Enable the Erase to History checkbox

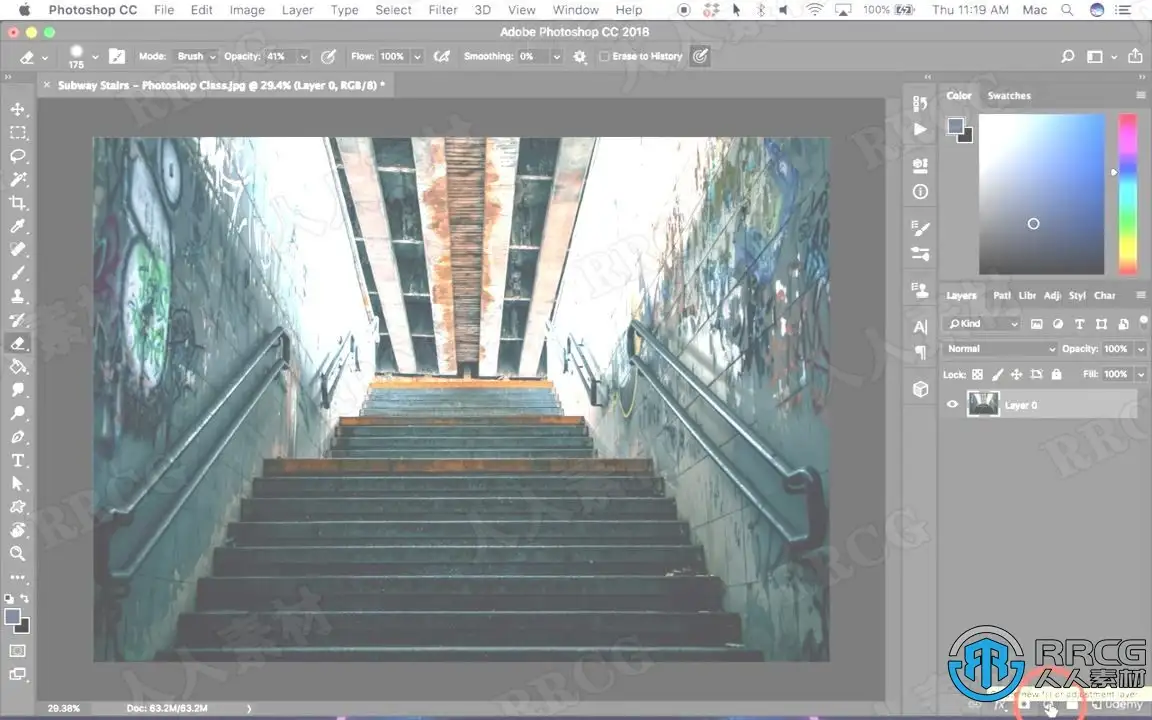coord(604,57)
